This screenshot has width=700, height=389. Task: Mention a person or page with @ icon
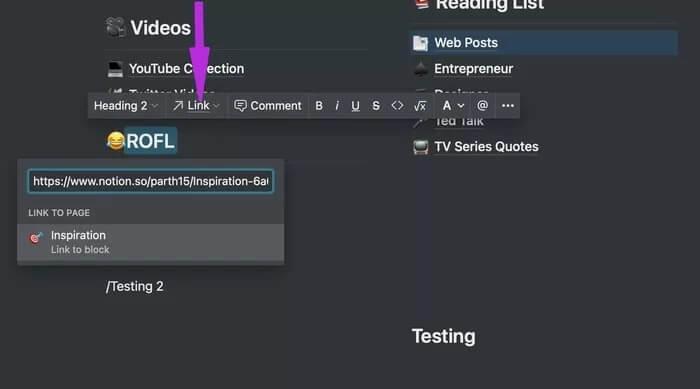482,106
